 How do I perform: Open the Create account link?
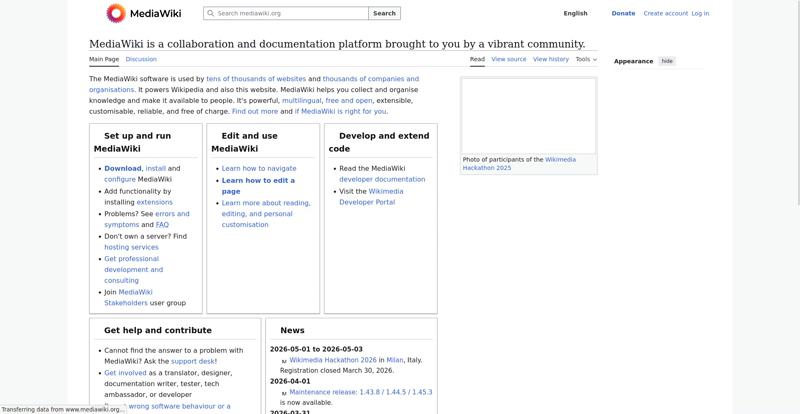665,13
